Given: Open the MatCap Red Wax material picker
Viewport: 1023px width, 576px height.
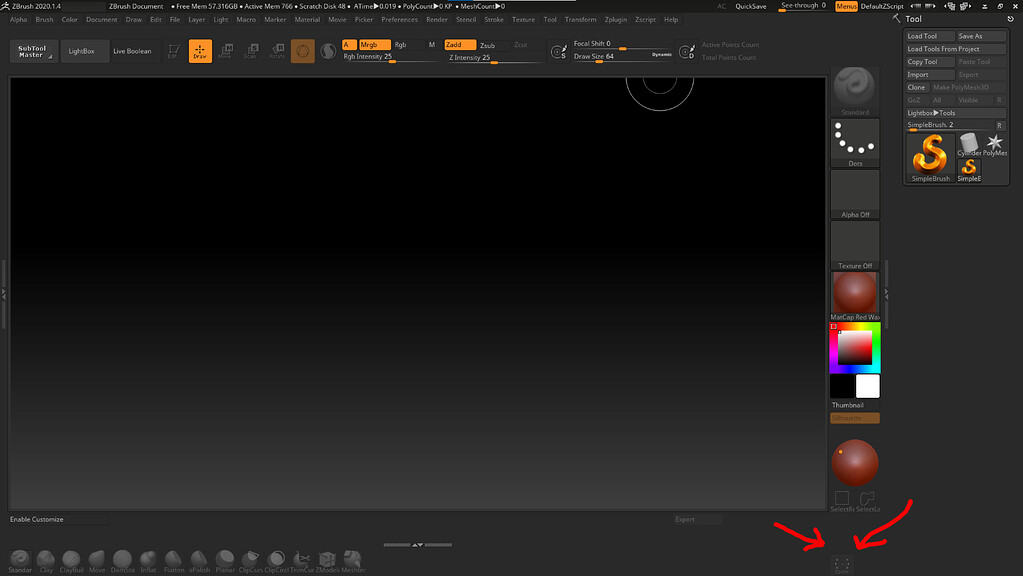Looking at the screenshot, I should [855, 293].
